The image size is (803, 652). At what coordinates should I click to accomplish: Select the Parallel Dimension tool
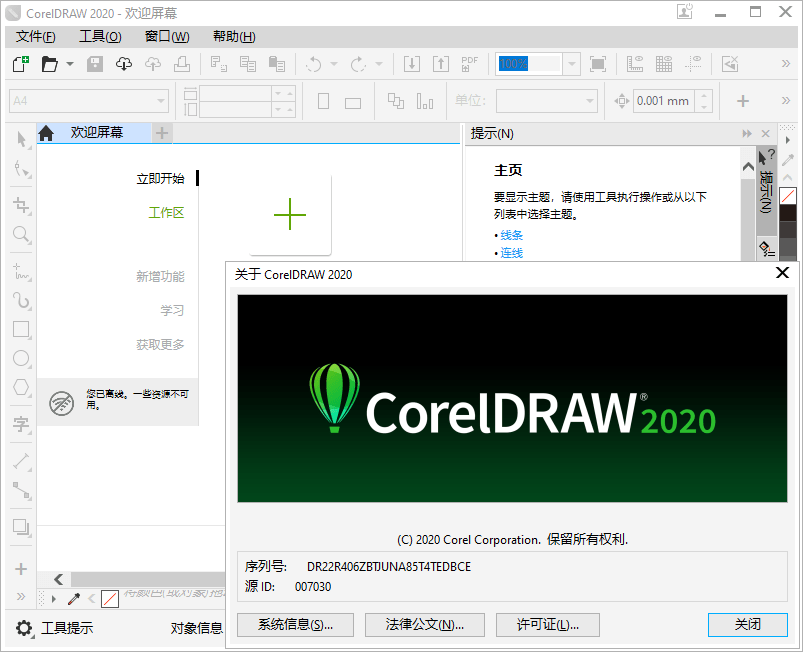point(22,461)
